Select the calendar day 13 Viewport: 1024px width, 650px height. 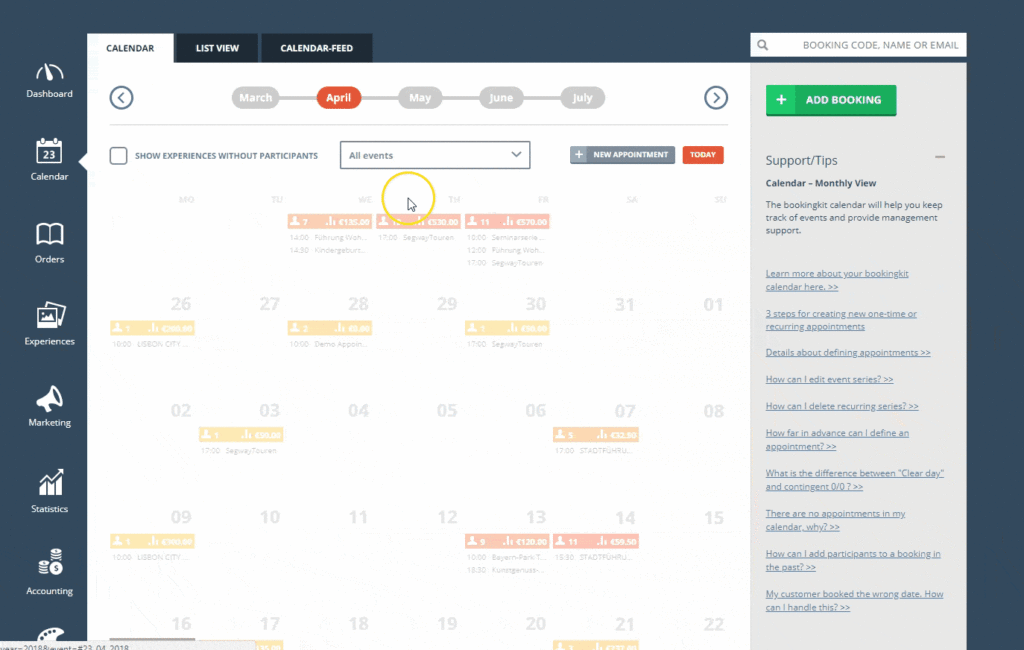tap(536, 517)
